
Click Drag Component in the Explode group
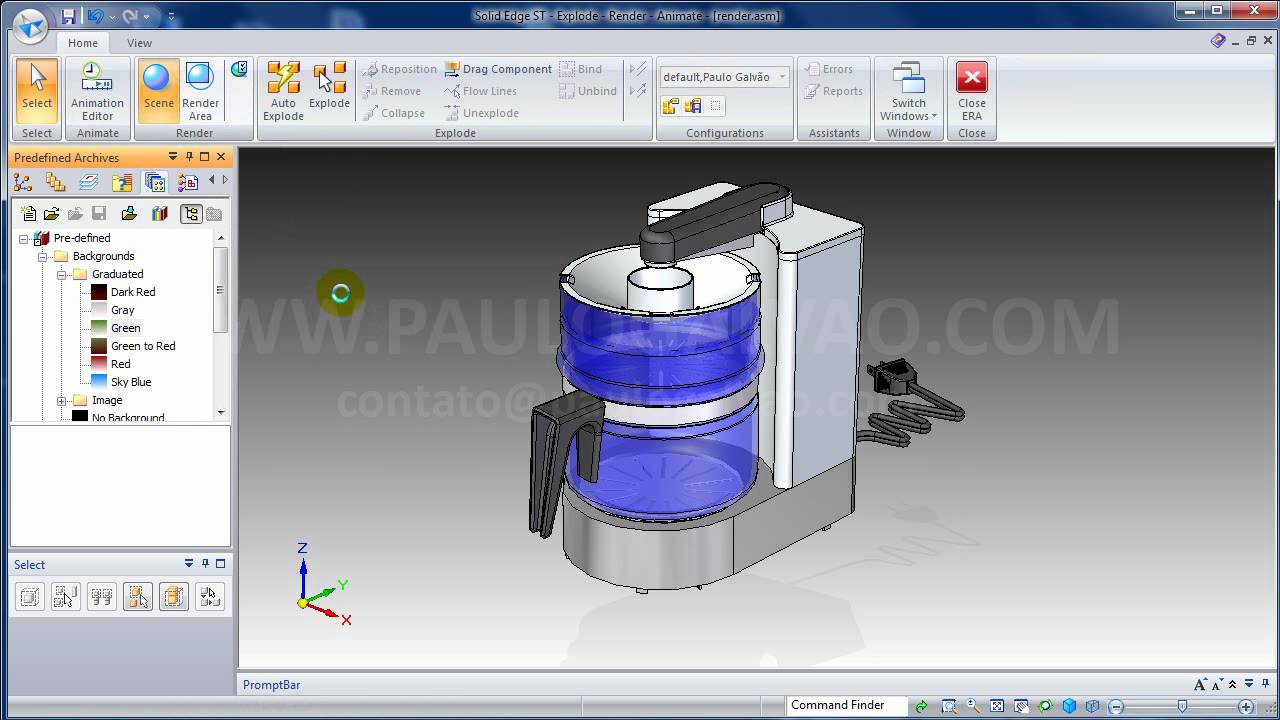click(x=498, y=69)
